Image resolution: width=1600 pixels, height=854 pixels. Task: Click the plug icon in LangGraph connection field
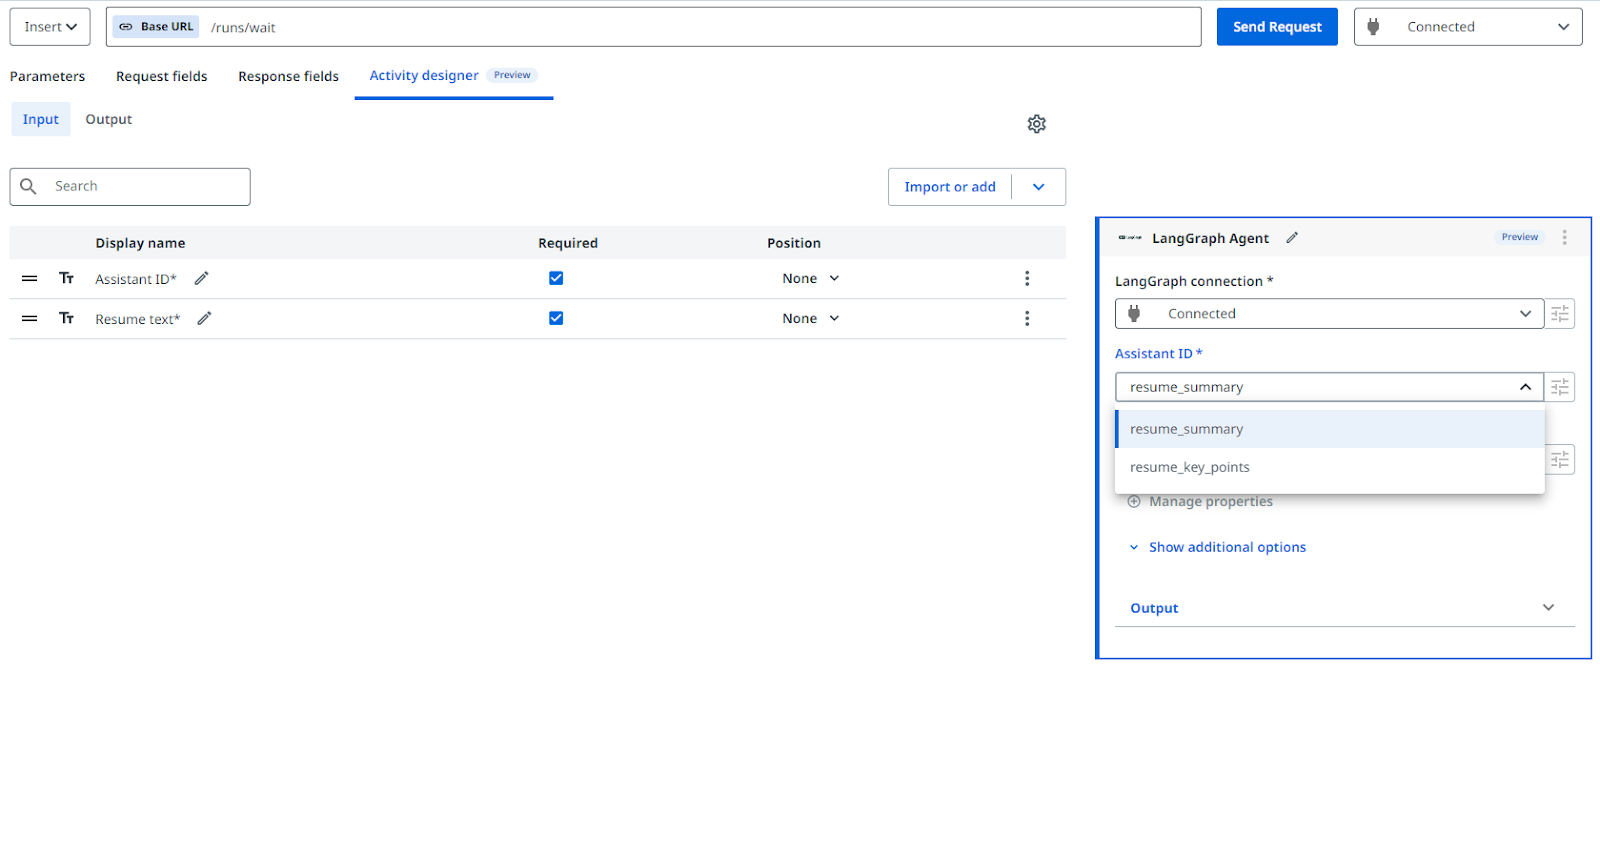tap(1134, 314)
